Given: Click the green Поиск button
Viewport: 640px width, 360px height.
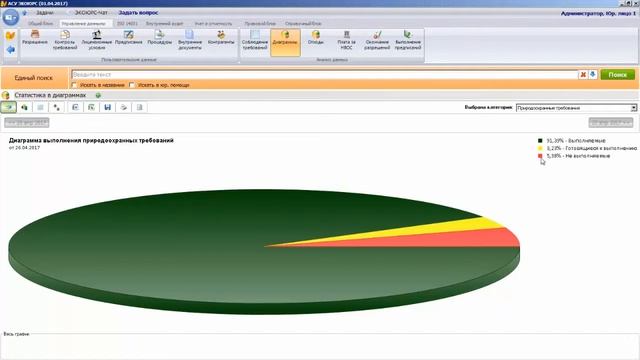Looking at the screenshot, I should (x=617, y=75).
